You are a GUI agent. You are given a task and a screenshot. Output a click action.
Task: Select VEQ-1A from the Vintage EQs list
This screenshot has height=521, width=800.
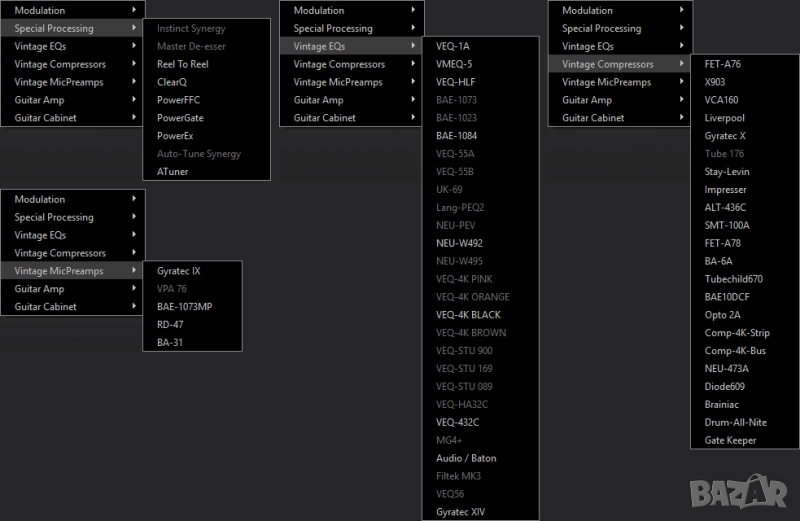coord(452,46)
